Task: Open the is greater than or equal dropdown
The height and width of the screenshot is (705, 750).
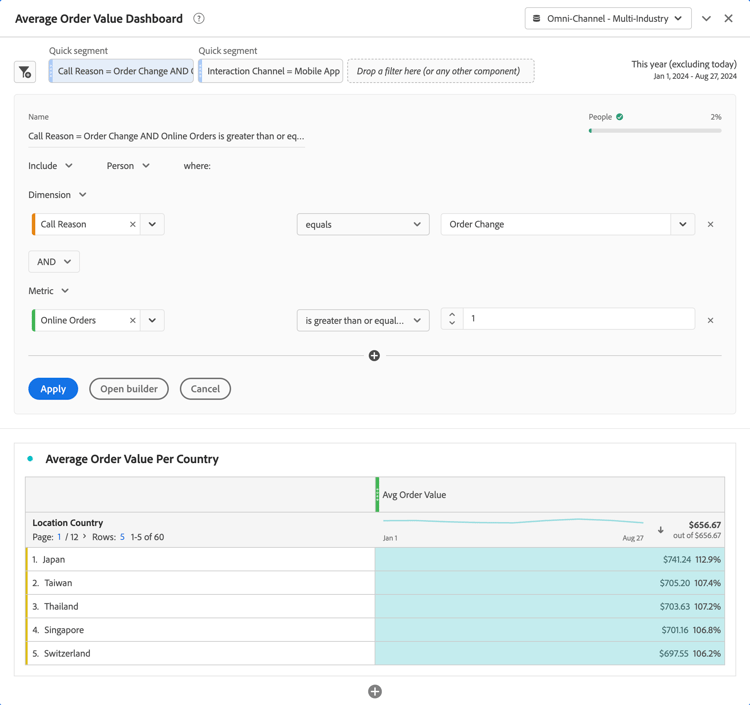Action: pyautogui.click(x=363, y=320)
